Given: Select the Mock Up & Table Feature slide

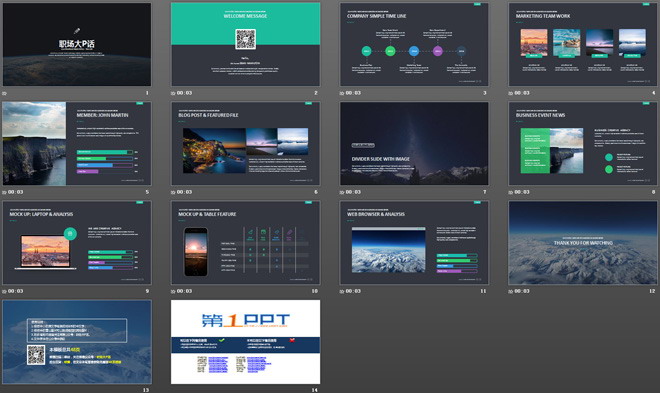Looking at the screenshot, I should (245, 243).
